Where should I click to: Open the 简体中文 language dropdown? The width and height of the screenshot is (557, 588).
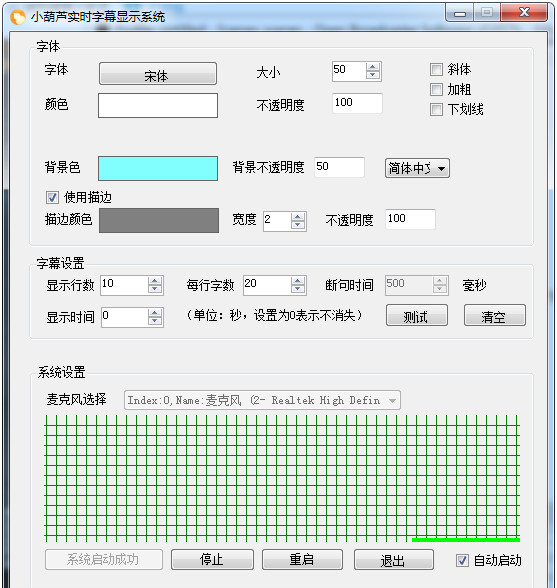click(417, 168)
